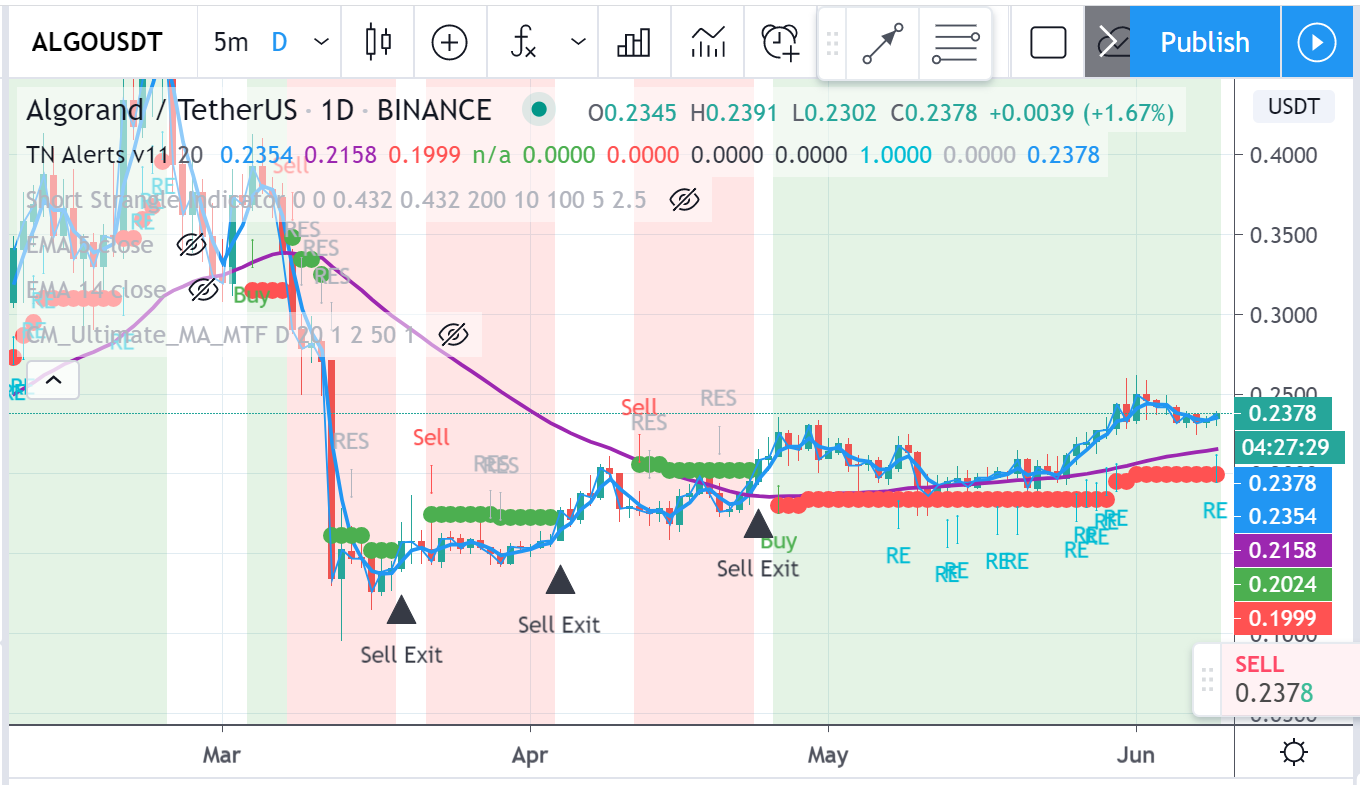Open the financials bar chart icon

click(x=635, y=42)
